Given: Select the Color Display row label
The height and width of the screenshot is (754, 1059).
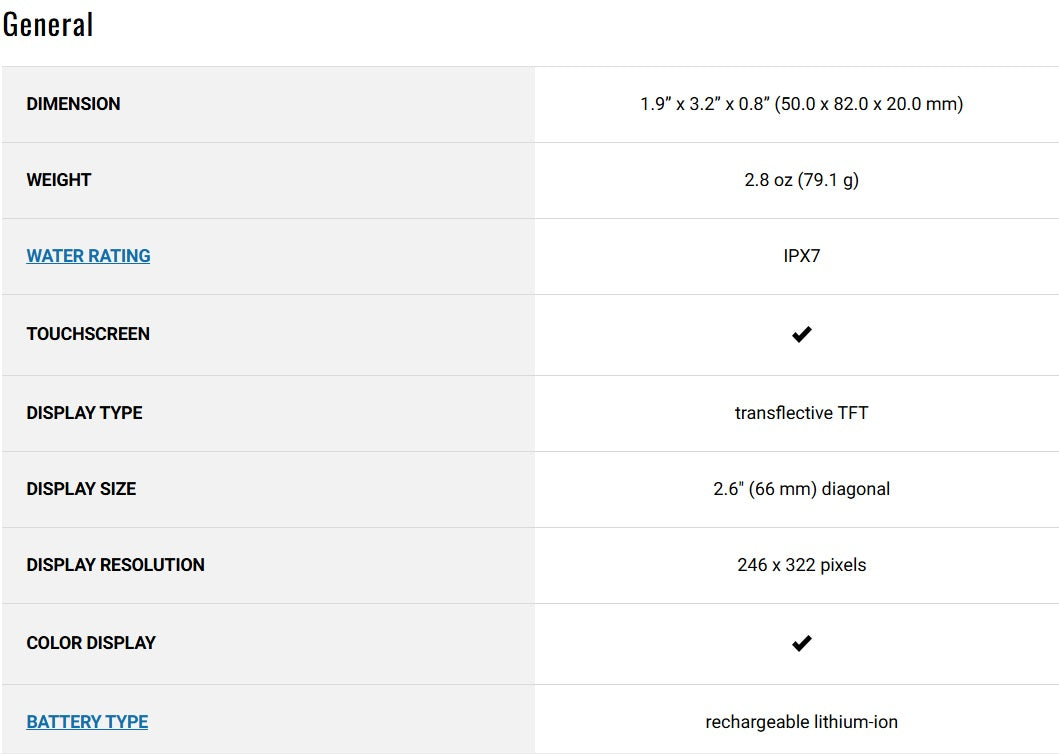Looking at the screenshot, I should coord(91,643).
